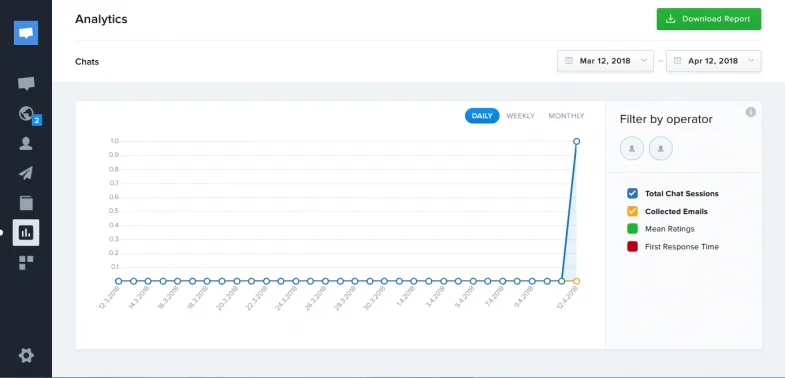
Task: Open the knowledge base book icon
Action: (26, 203)
